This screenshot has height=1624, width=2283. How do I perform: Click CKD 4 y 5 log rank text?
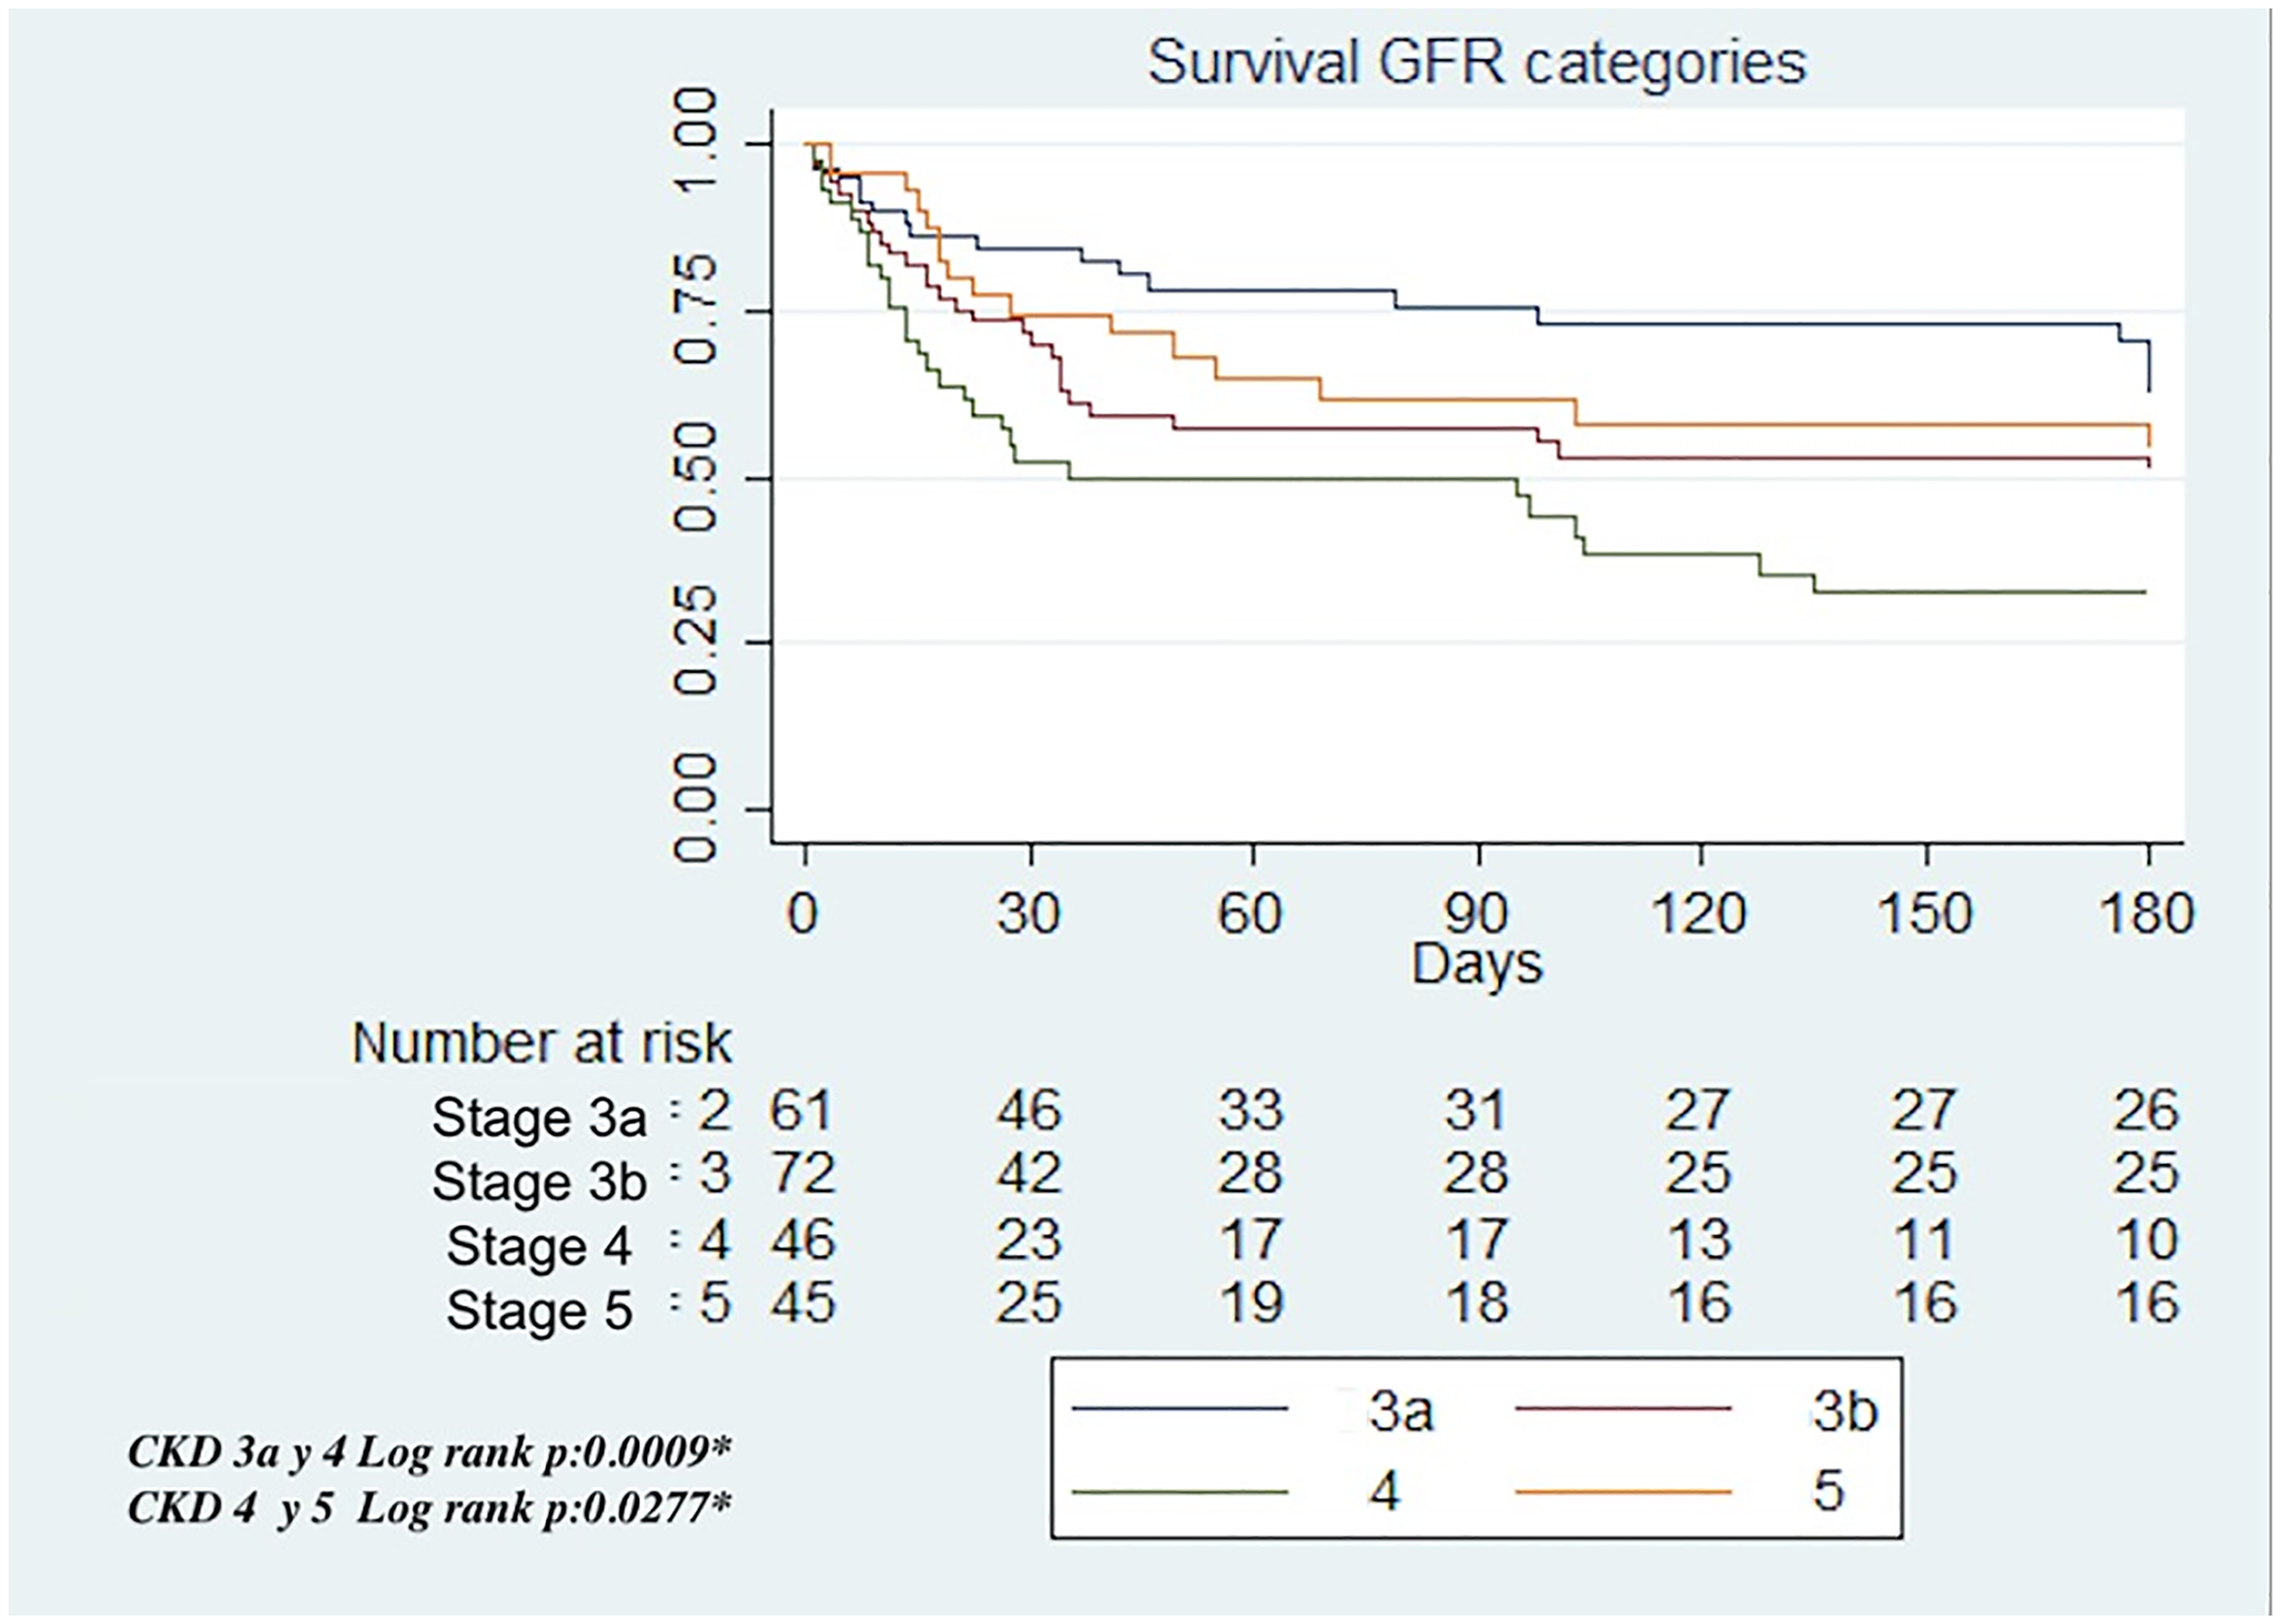tap(430, 1508)
